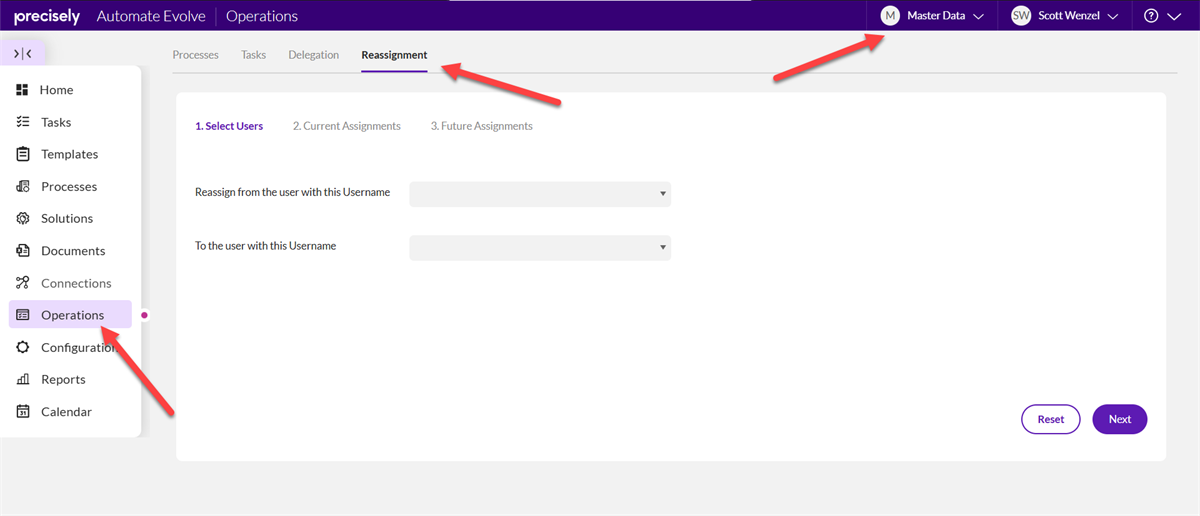The image size is (1200, 516).
Task: Click 'Reassign from the user with this Username' label
Action: (x=293, y=192)
